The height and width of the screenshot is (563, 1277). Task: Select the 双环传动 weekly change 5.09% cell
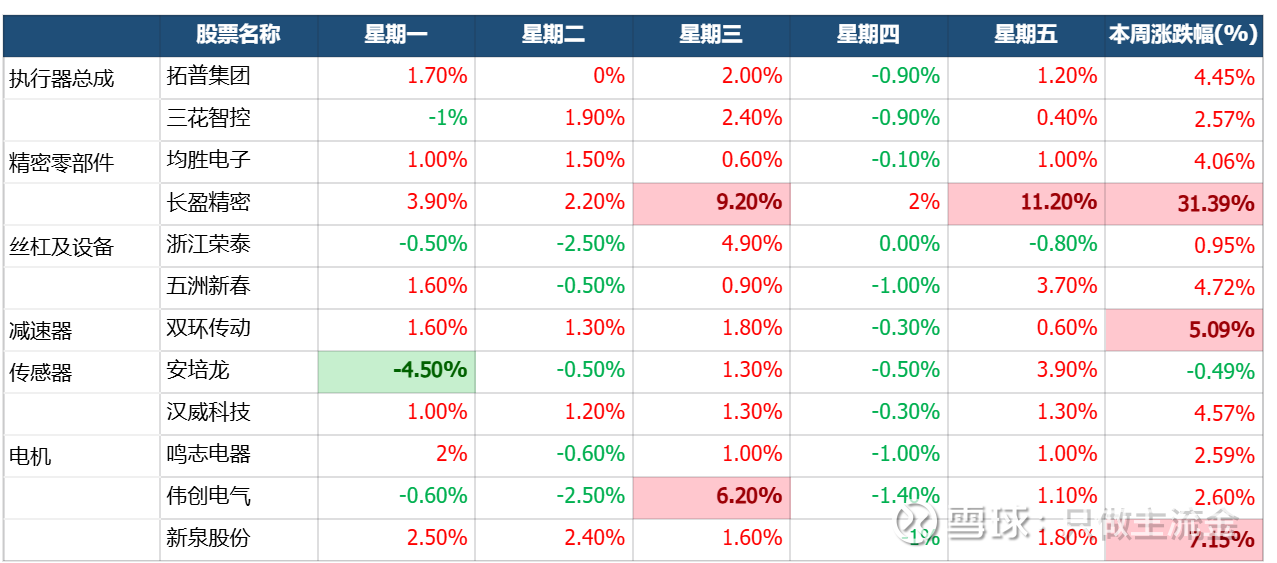1184,329
